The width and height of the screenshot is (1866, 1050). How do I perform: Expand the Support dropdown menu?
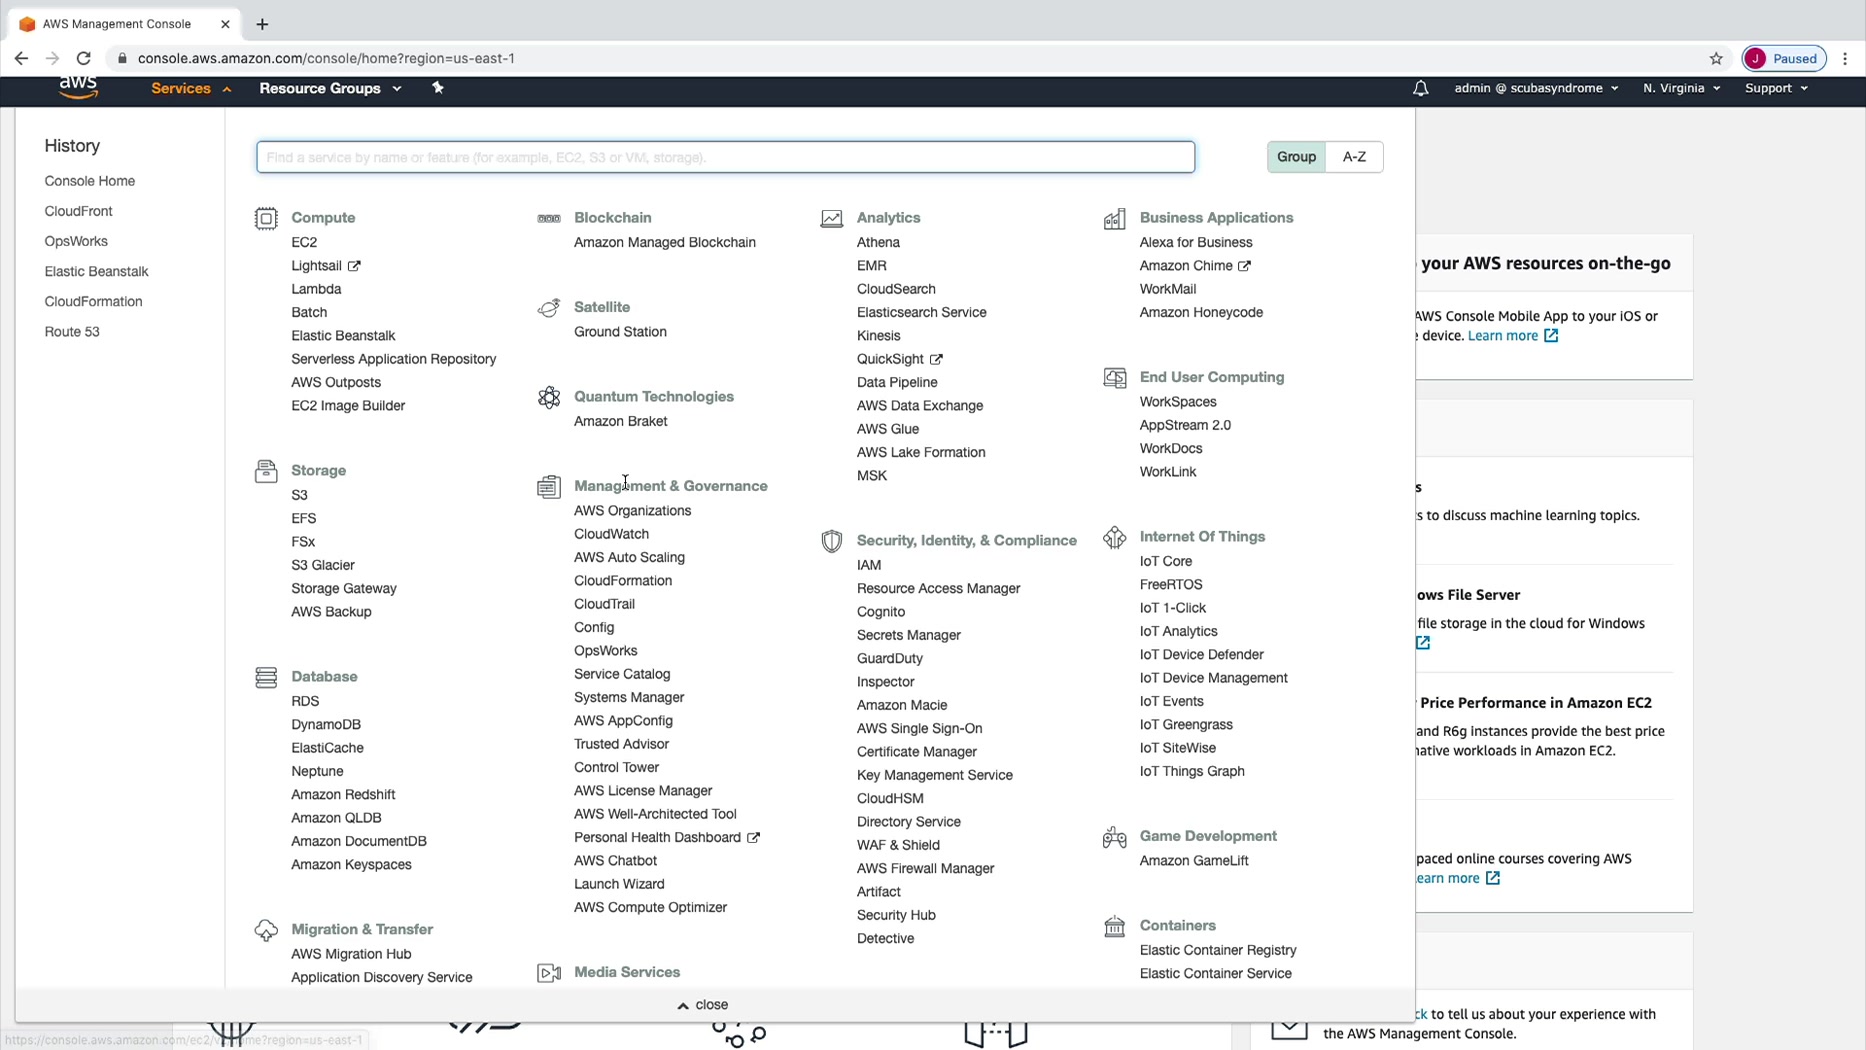(1776, 88)
